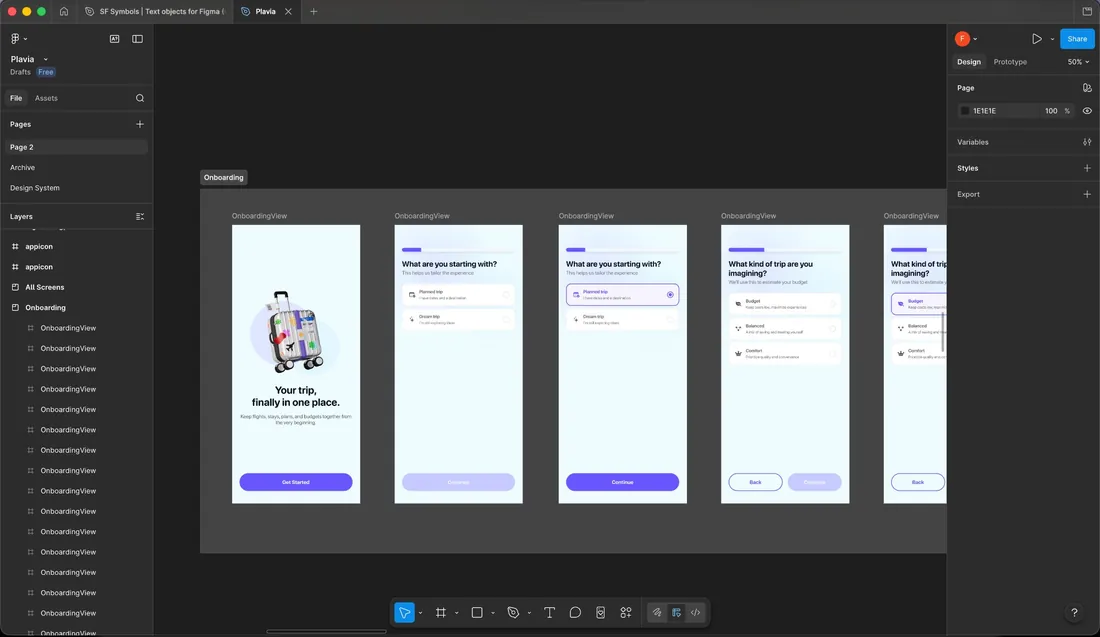Add a style with the Styles plus

1087,168
